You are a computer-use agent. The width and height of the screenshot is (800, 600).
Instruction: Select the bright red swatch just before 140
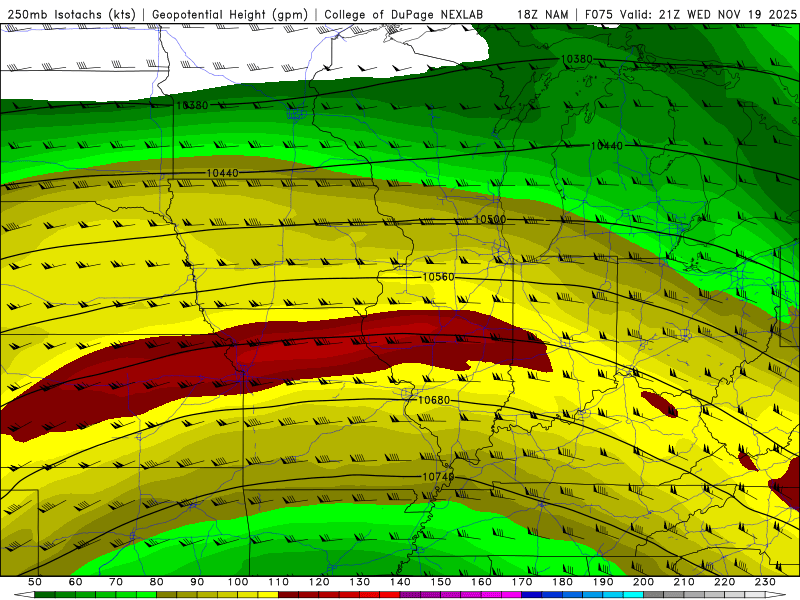(390, 595)
